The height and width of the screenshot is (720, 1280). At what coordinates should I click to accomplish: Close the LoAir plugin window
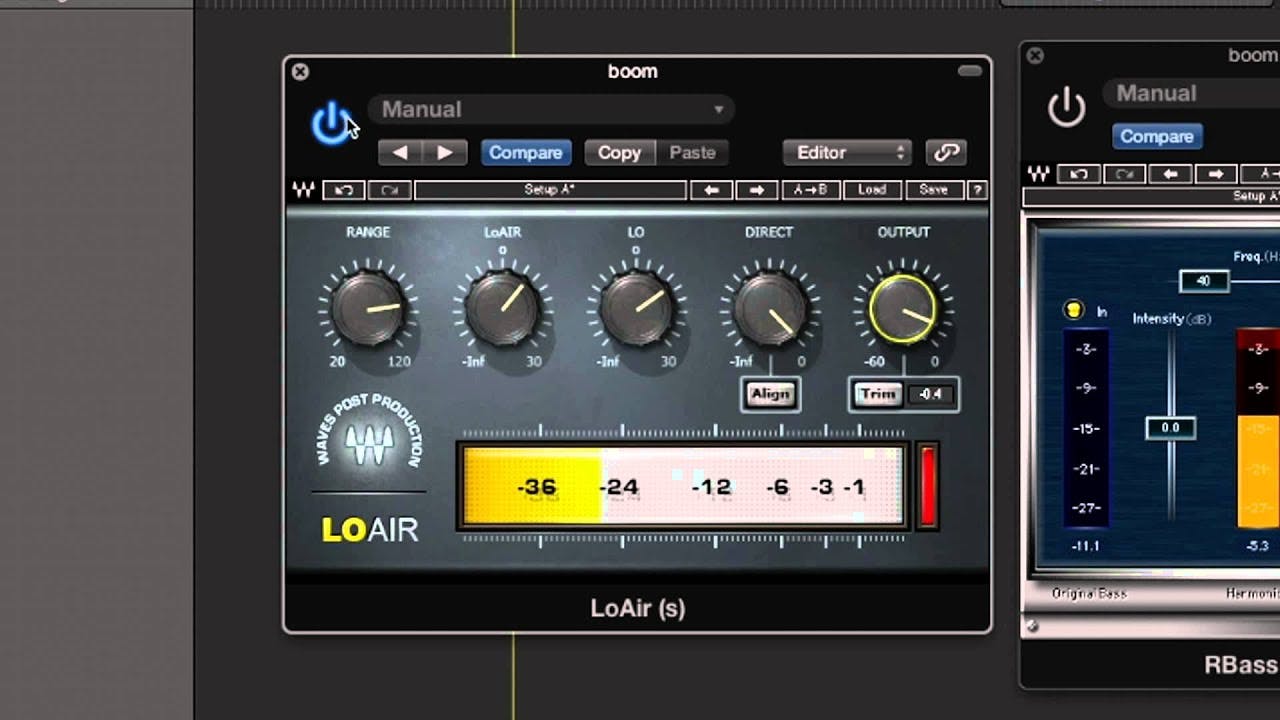coord(300,71)
